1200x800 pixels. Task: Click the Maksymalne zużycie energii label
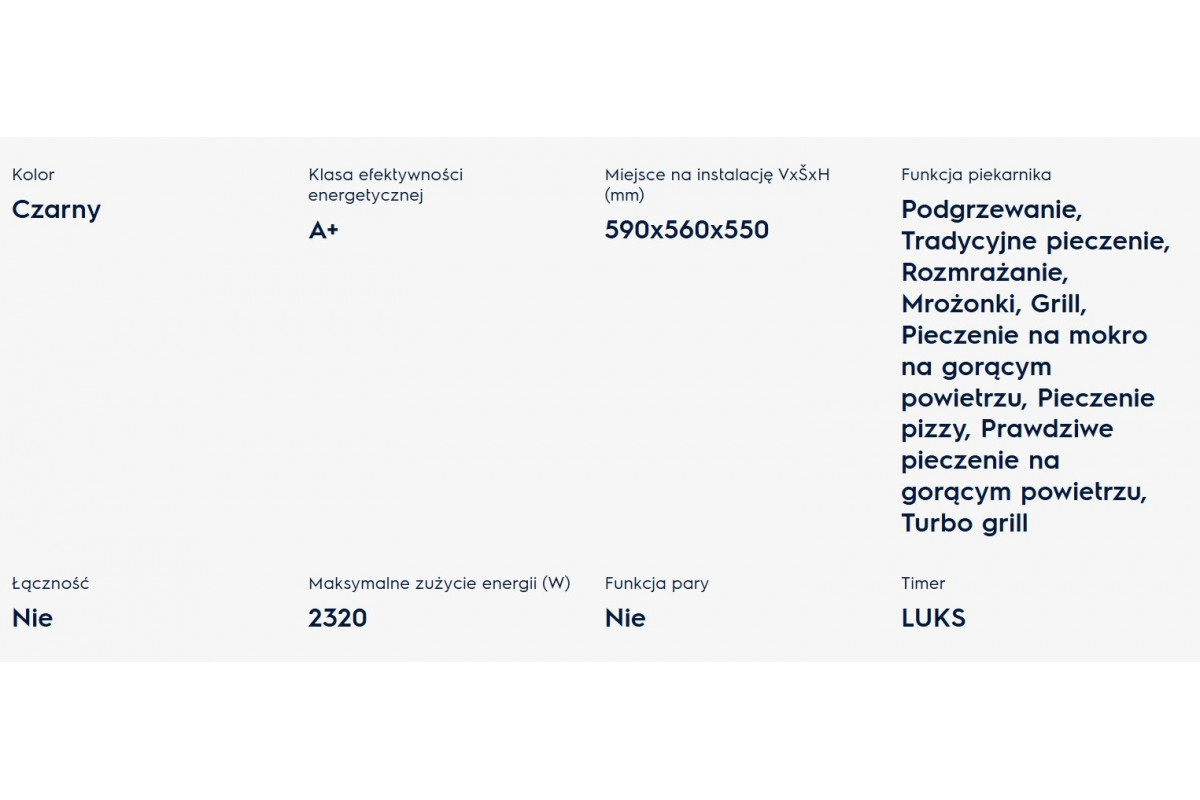pyautogui.click(x=439, y=584)
